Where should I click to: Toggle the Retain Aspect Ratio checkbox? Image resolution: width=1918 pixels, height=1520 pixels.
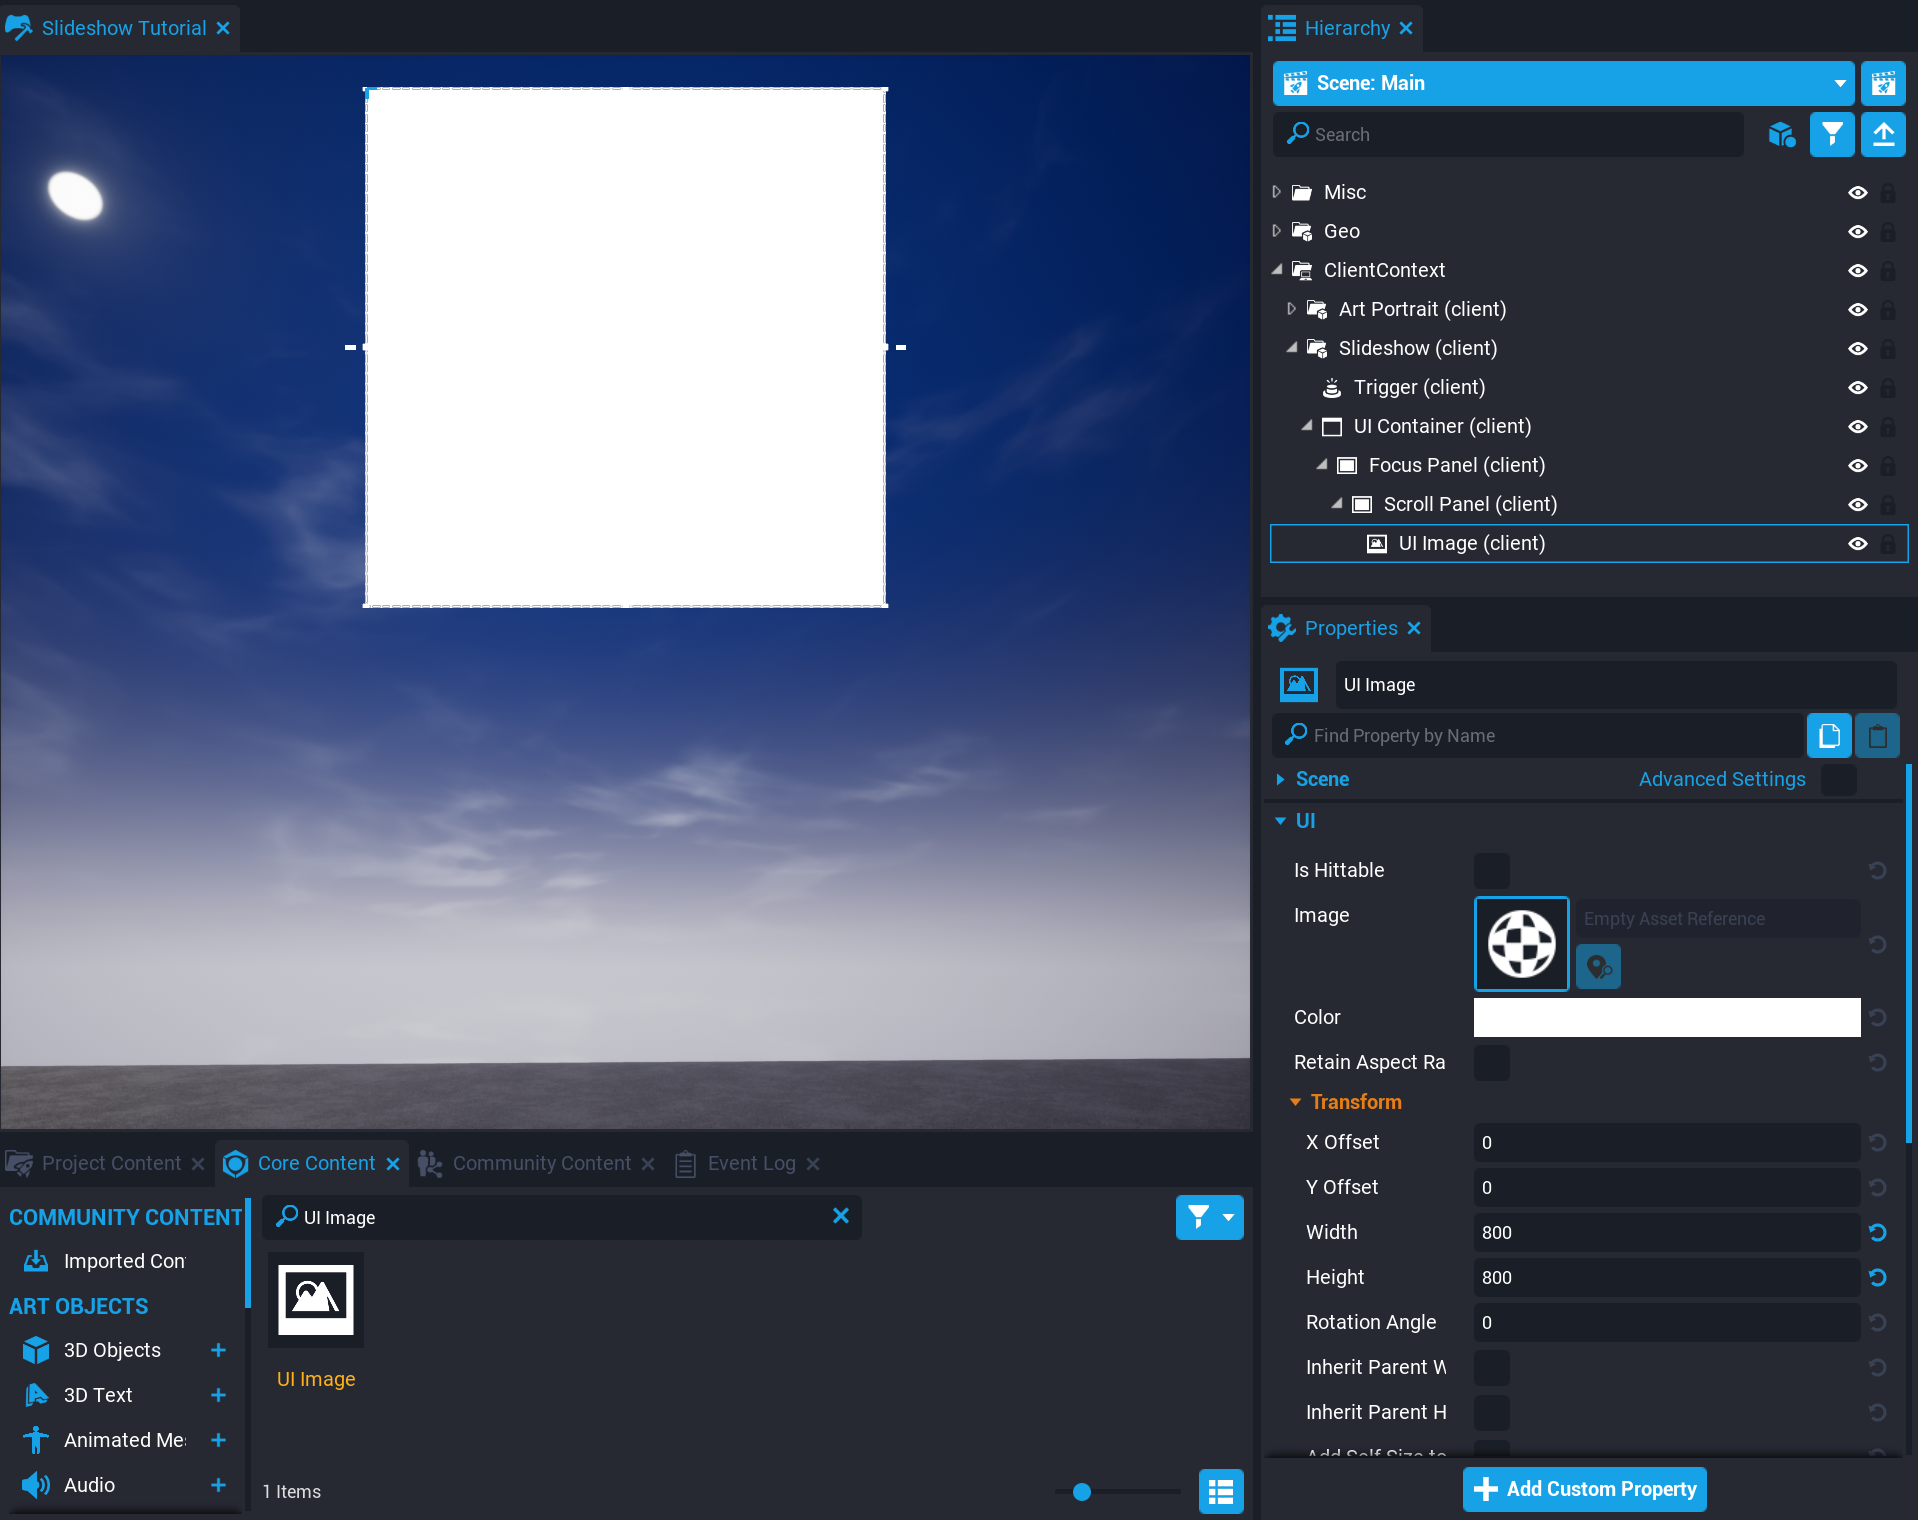pos(1491,1062)
